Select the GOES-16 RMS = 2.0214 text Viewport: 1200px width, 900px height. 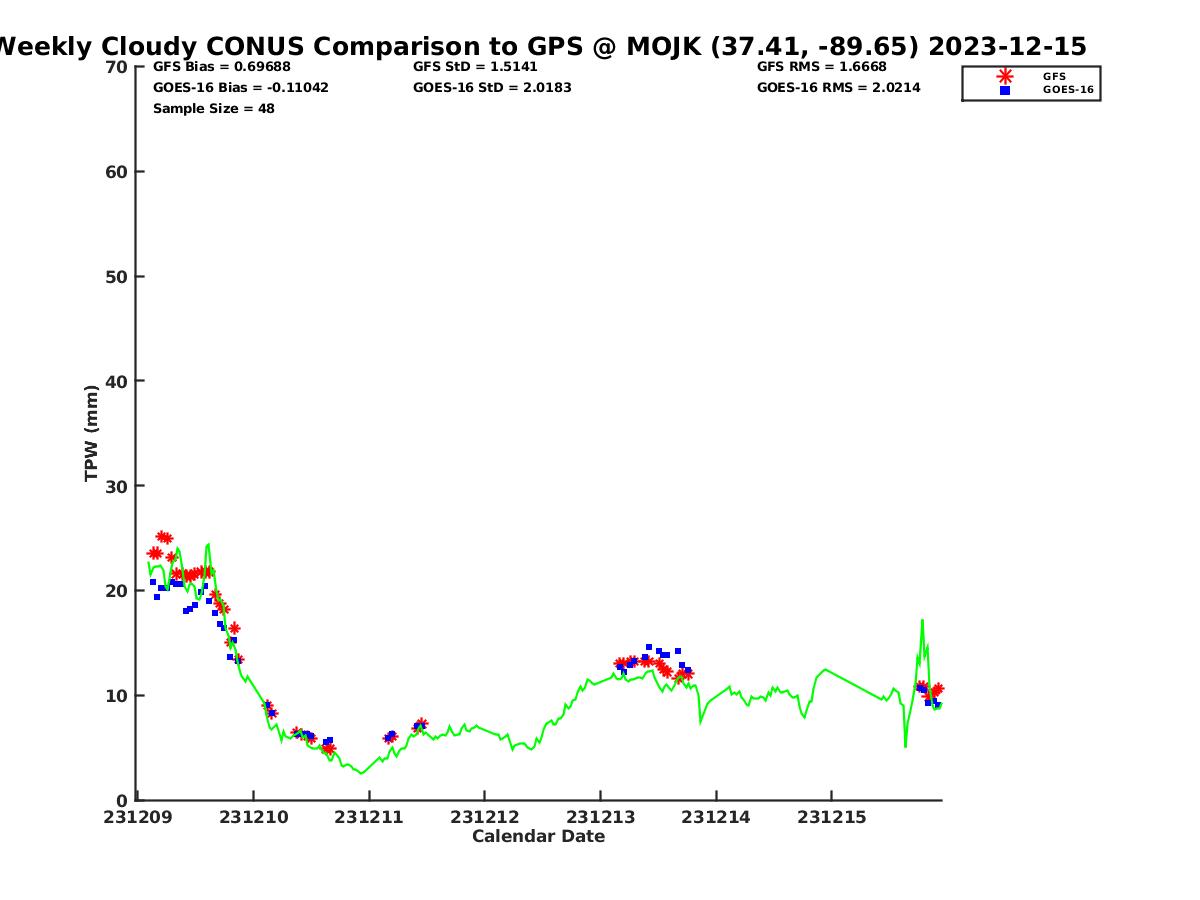pos(838,88)
